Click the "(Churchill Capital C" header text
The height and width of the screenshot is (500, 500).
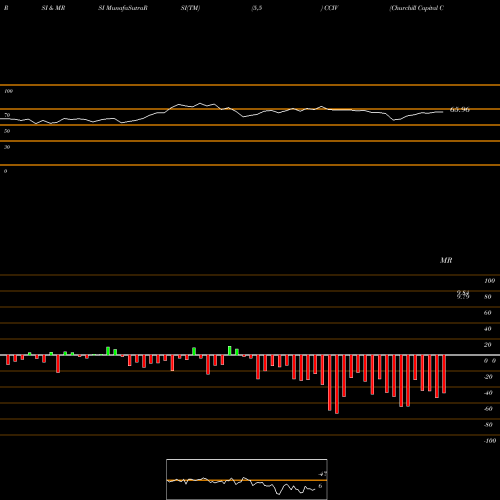coord(417,8)
